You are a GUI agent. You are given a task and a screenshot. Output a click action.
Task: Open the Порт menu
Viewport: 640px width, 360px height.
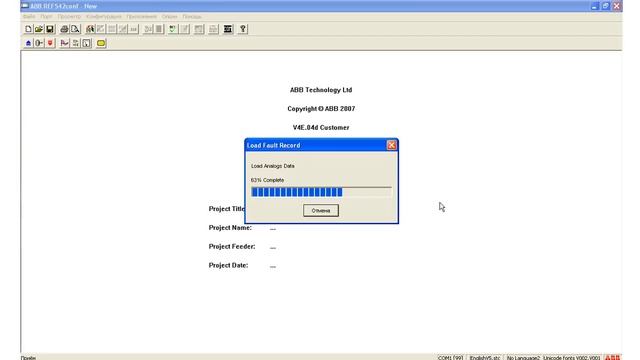[x=46, y=17]
